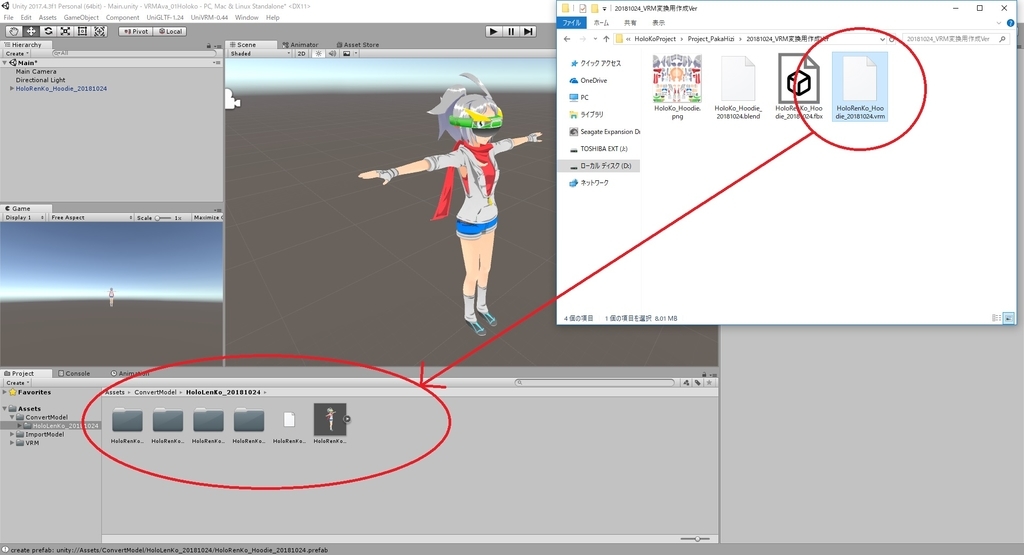The width and height of the screenshot is (1024, 555).
Task: Open the Window menu in Unity
Action: click(x=246, y=18)
